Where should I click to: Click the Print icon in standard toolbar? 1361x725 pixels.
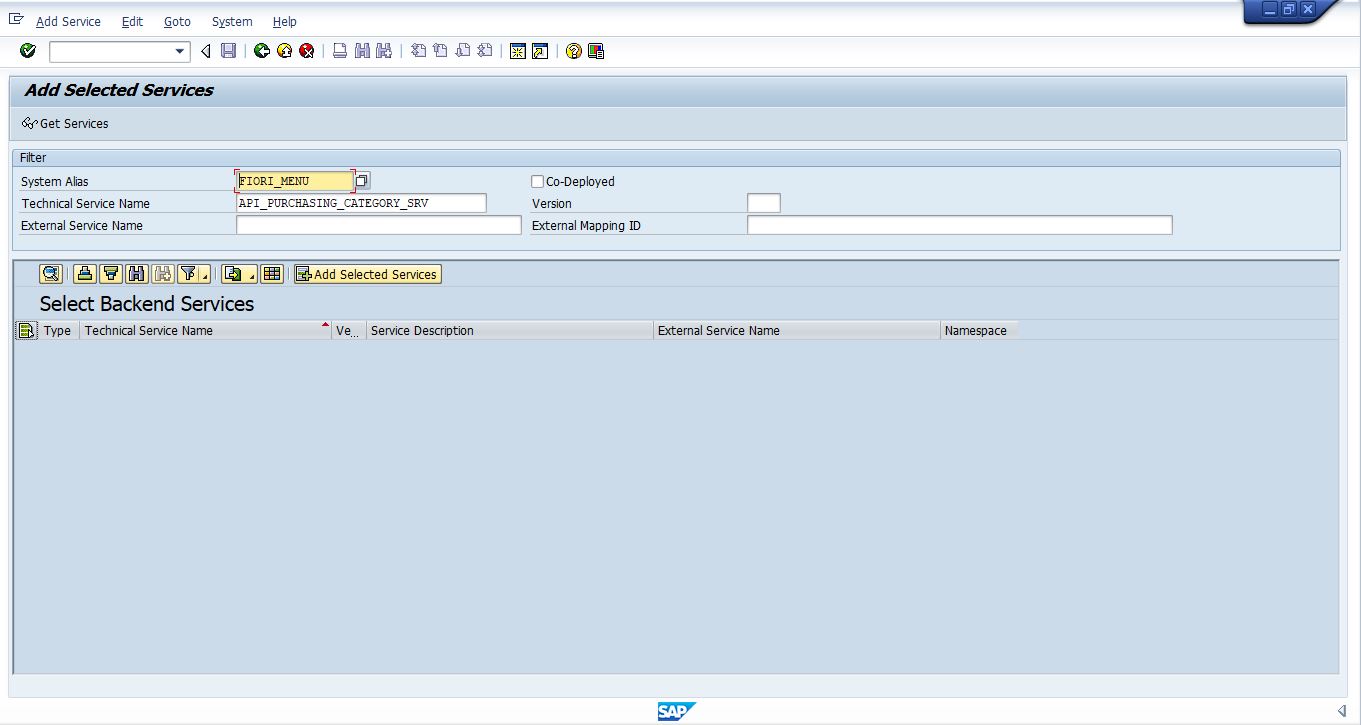(x=340, y=51)
